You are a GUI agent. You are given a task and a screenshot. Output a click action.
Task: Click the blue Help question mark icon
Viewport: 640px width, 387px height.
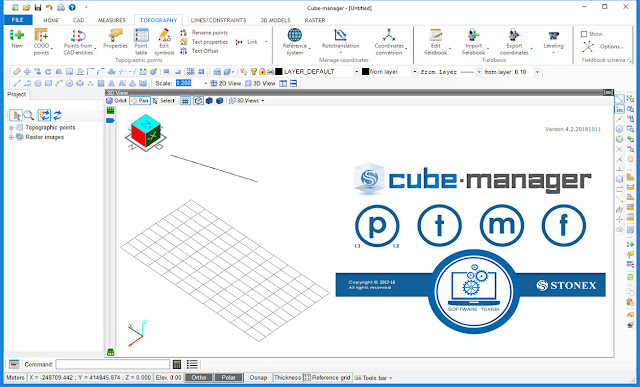tap(72, 7)
